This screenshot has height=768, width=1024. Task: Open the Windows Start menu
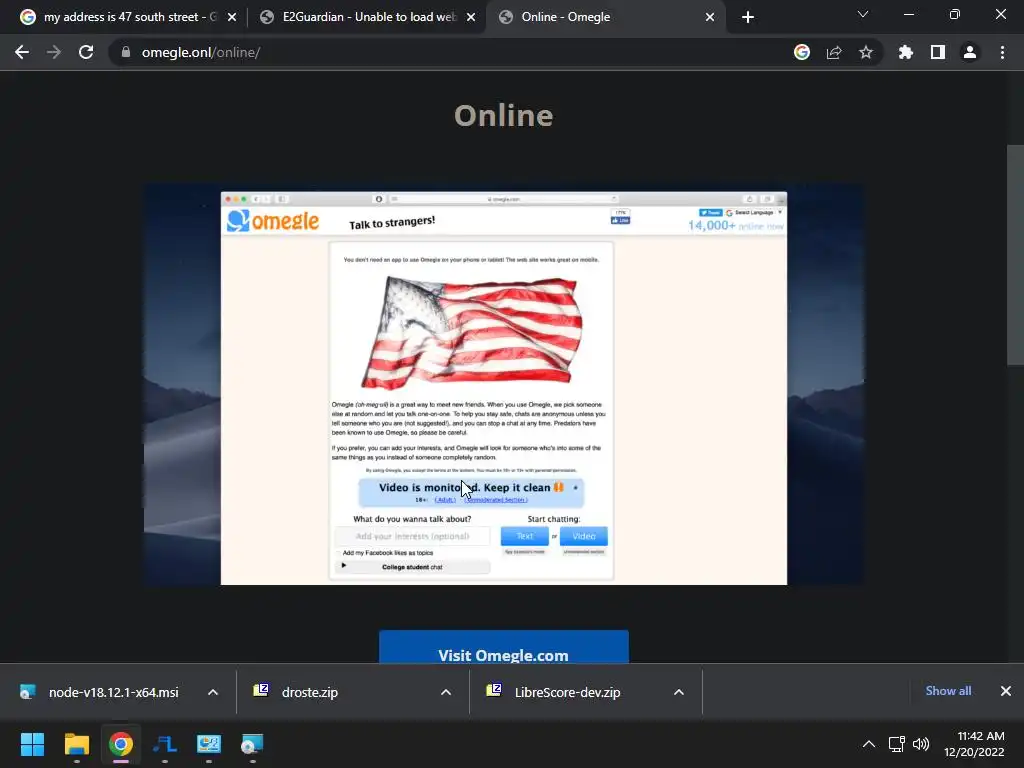pyautogui.click(x=32, y=744)
